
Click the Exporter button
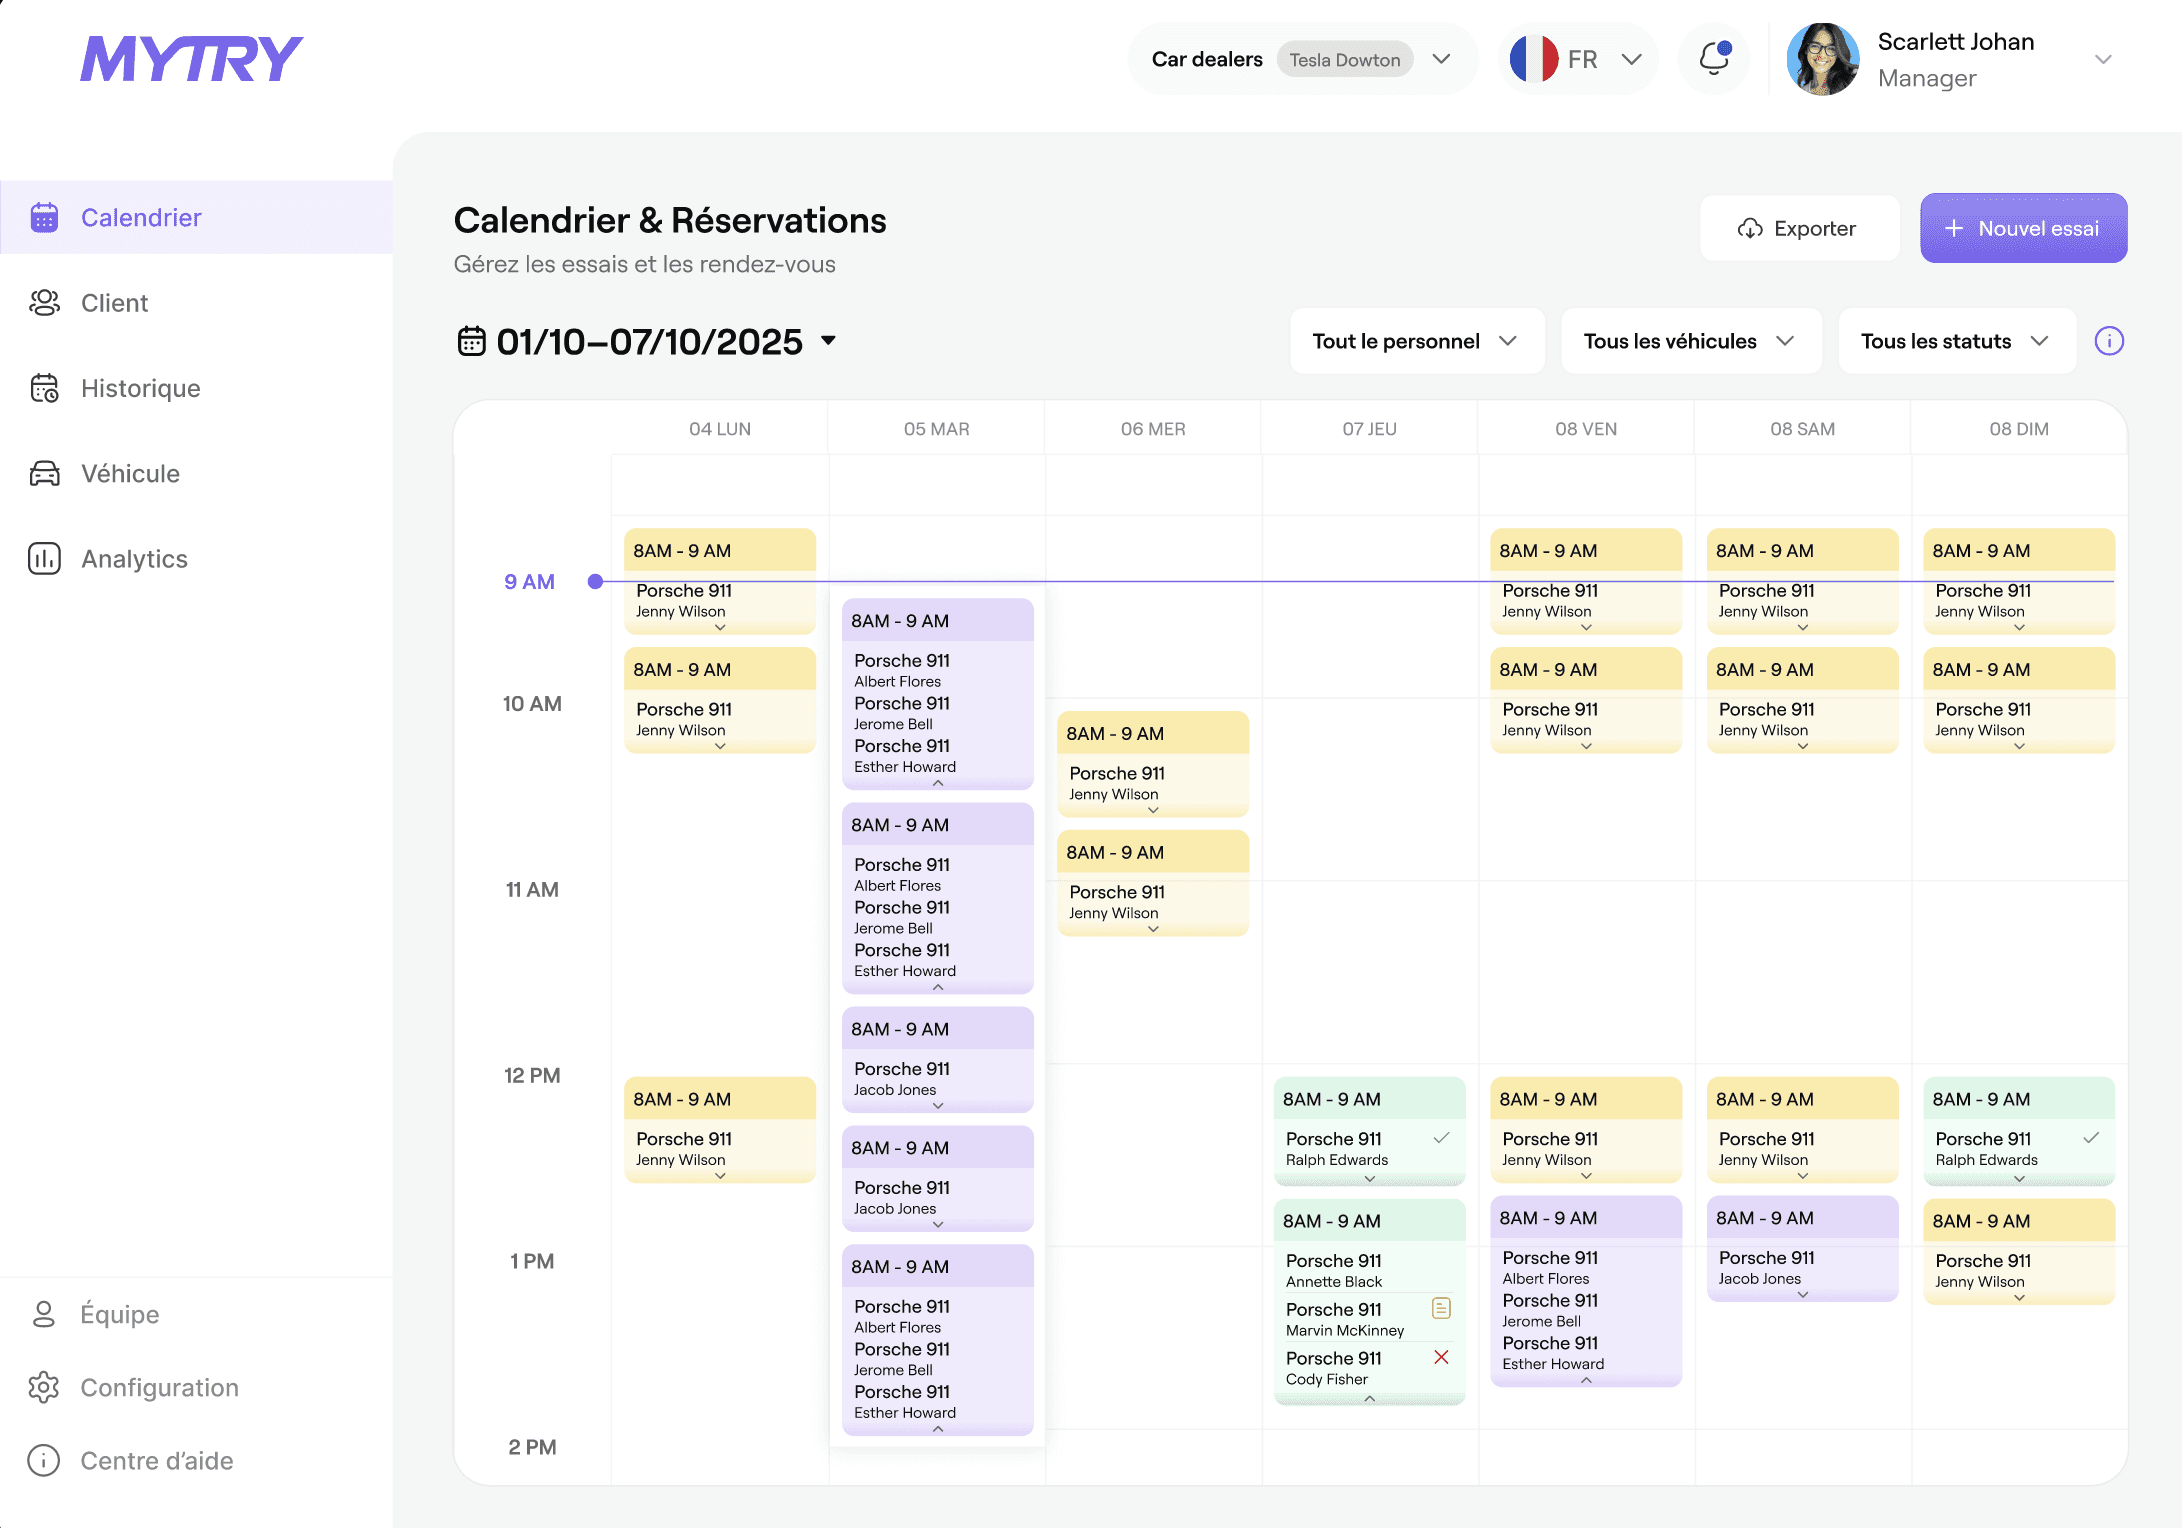point(1798,228)
